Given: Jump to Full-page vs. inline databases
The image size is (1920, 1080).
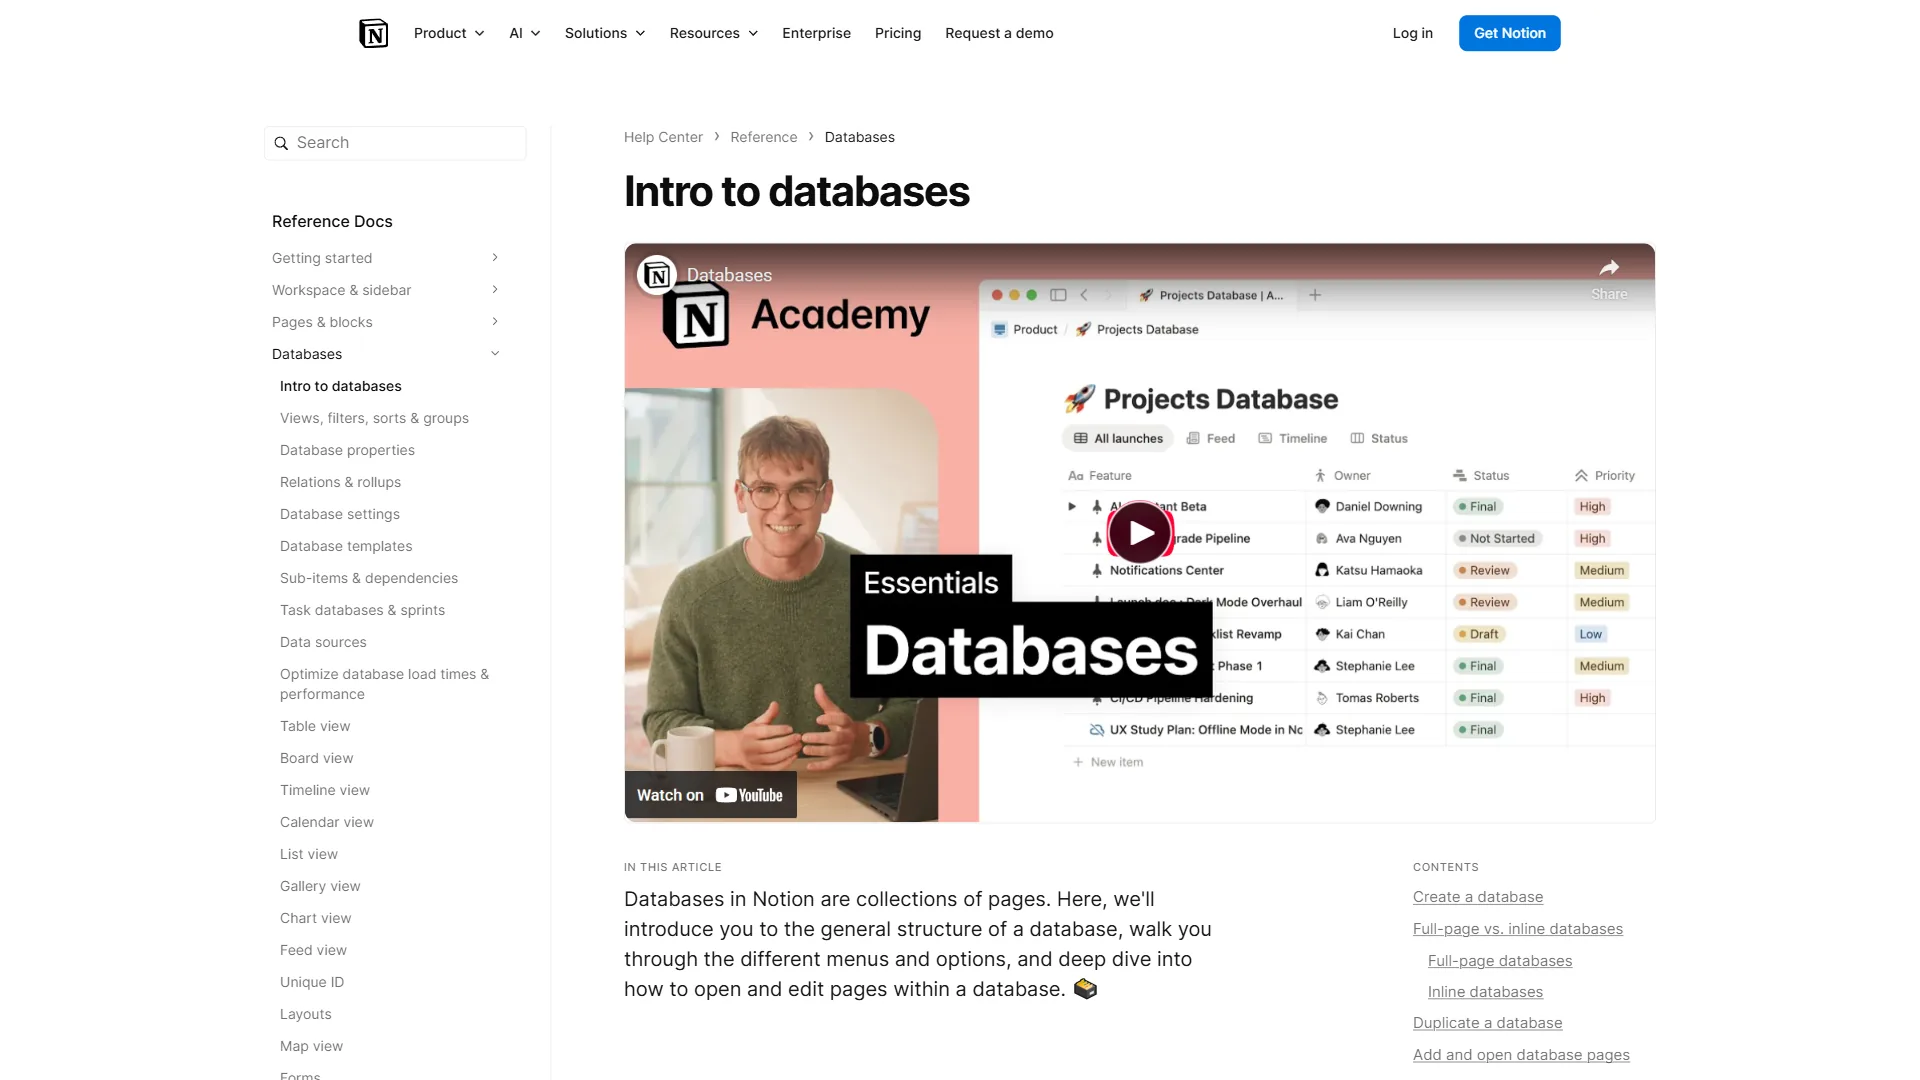Looking at the screenshot, I should 1517,929.
